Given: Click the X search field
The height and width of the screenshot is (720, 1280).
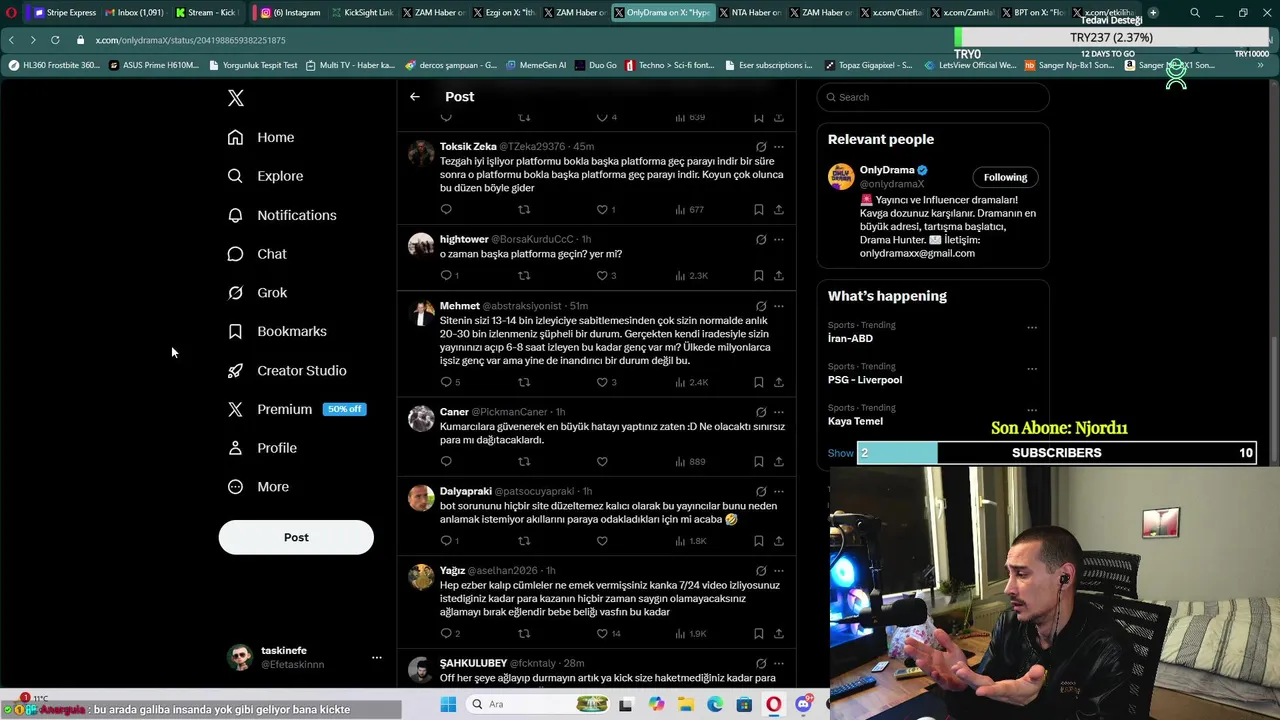Looking at the screenshot, I should coord(933,97).
